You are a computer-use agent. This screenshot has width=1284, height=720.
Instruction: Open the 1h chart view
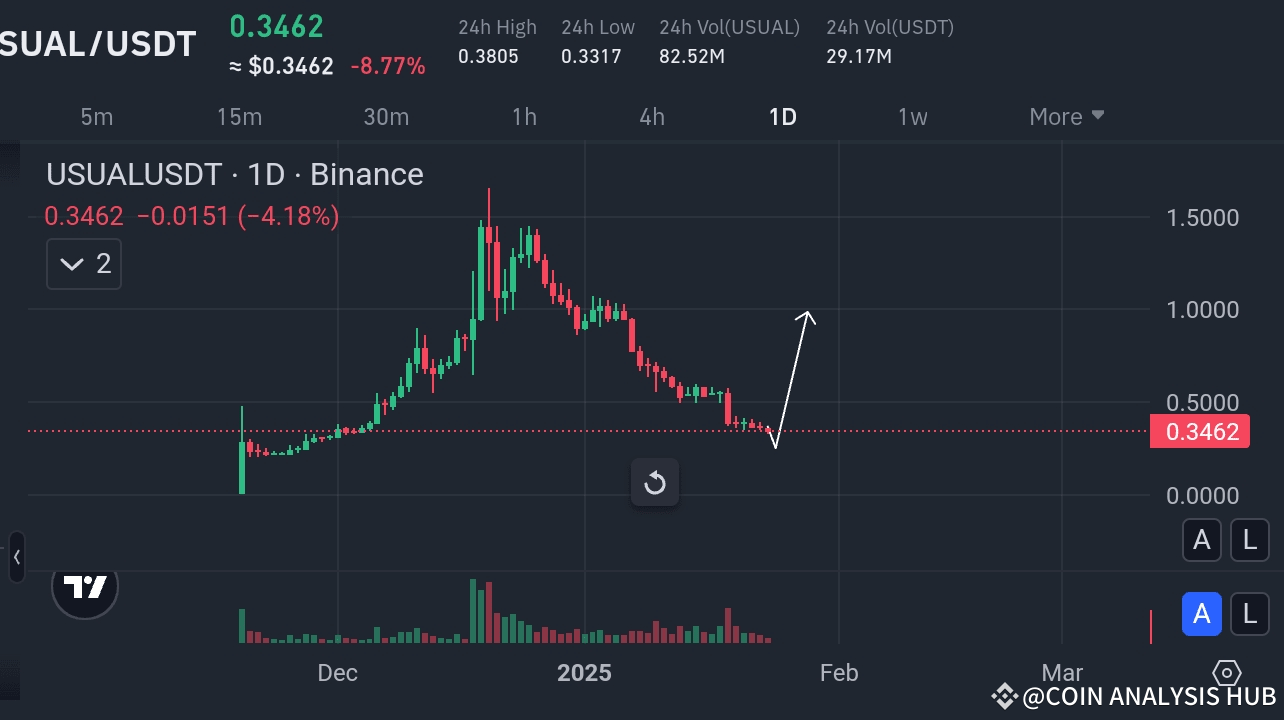point(524,116)
